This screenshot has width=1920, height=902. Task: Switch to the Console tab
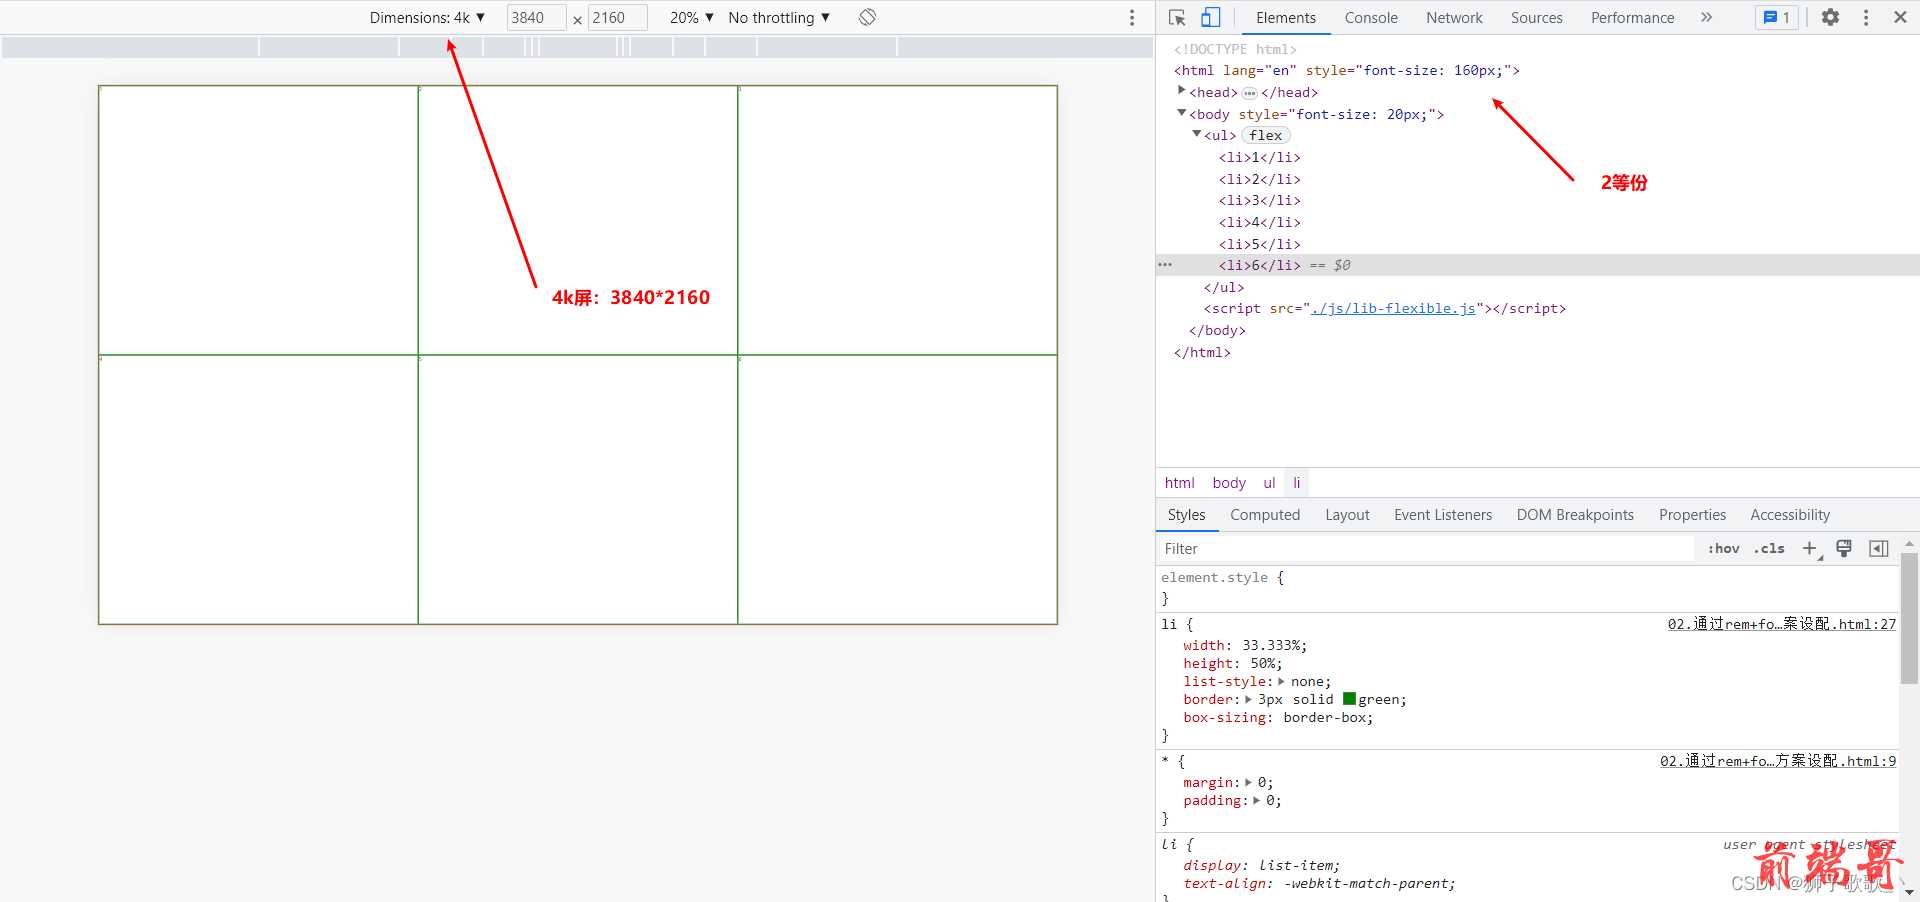pos(1371,17)
